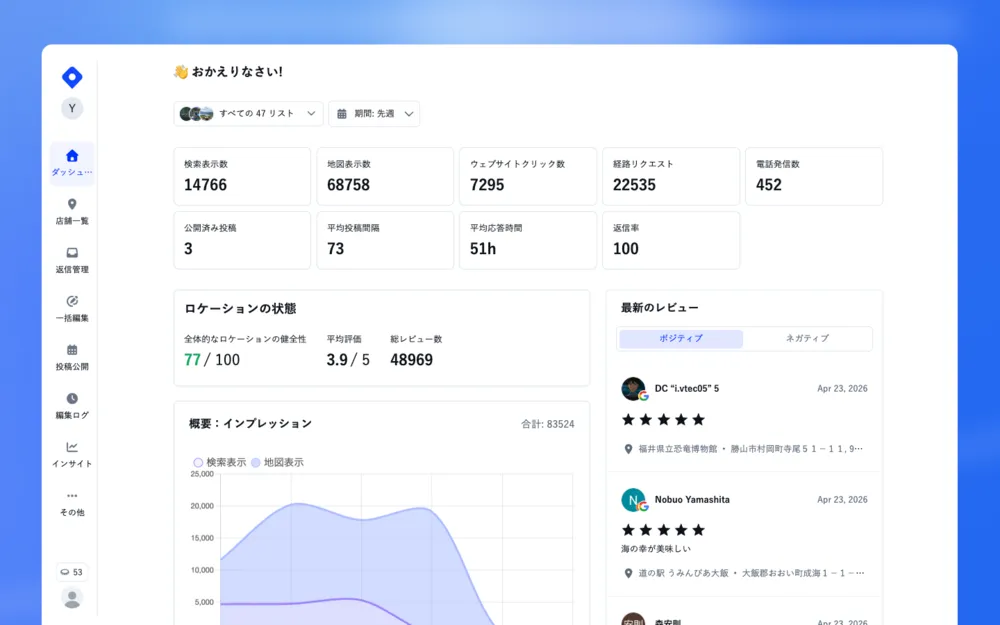
Task: Click 最新のレビュー heading
Action: (659, 307)
